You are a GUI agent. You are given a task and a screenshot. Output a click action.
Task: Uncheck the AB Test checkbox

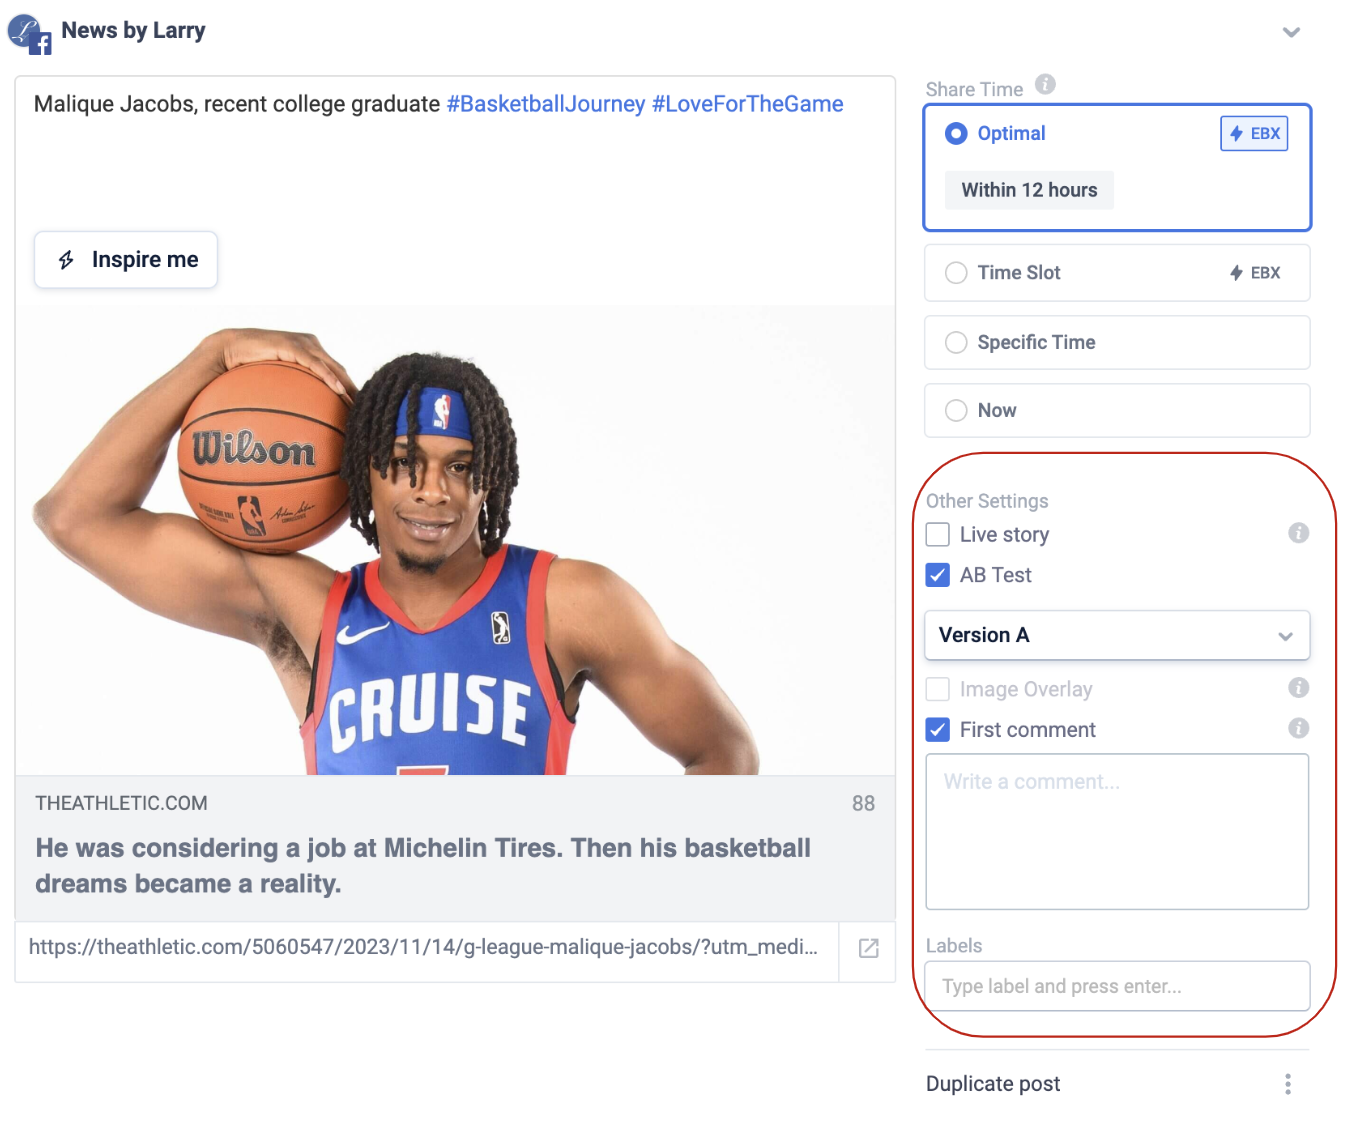point(938,575)
